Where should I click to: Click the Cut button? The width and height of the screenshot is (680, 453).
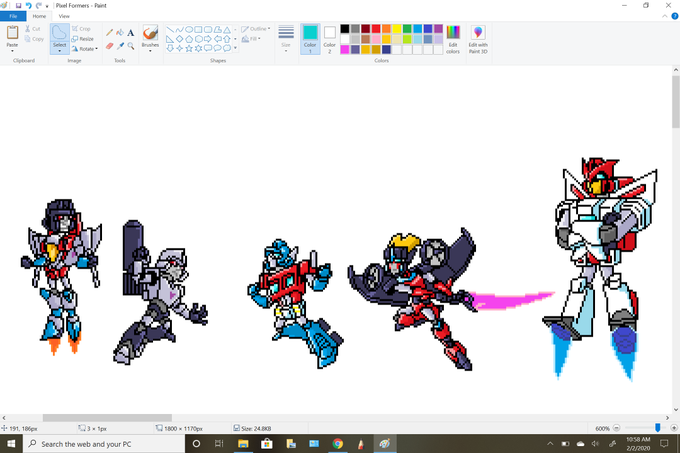(33, 29)
